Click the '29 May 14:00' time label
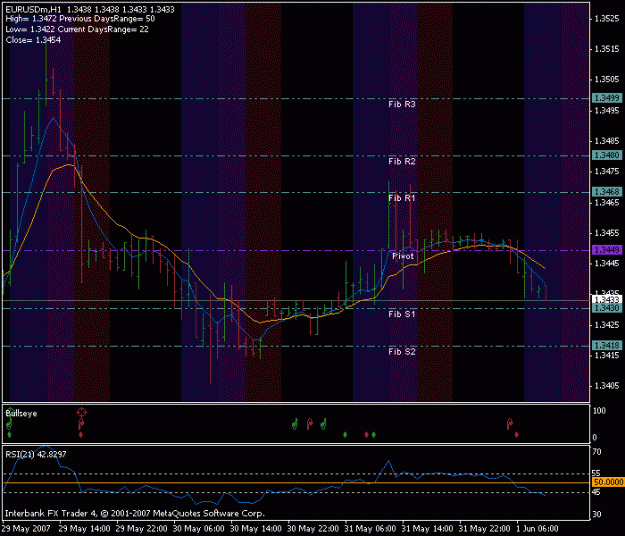The image size is (625, 536). point(84,529)
